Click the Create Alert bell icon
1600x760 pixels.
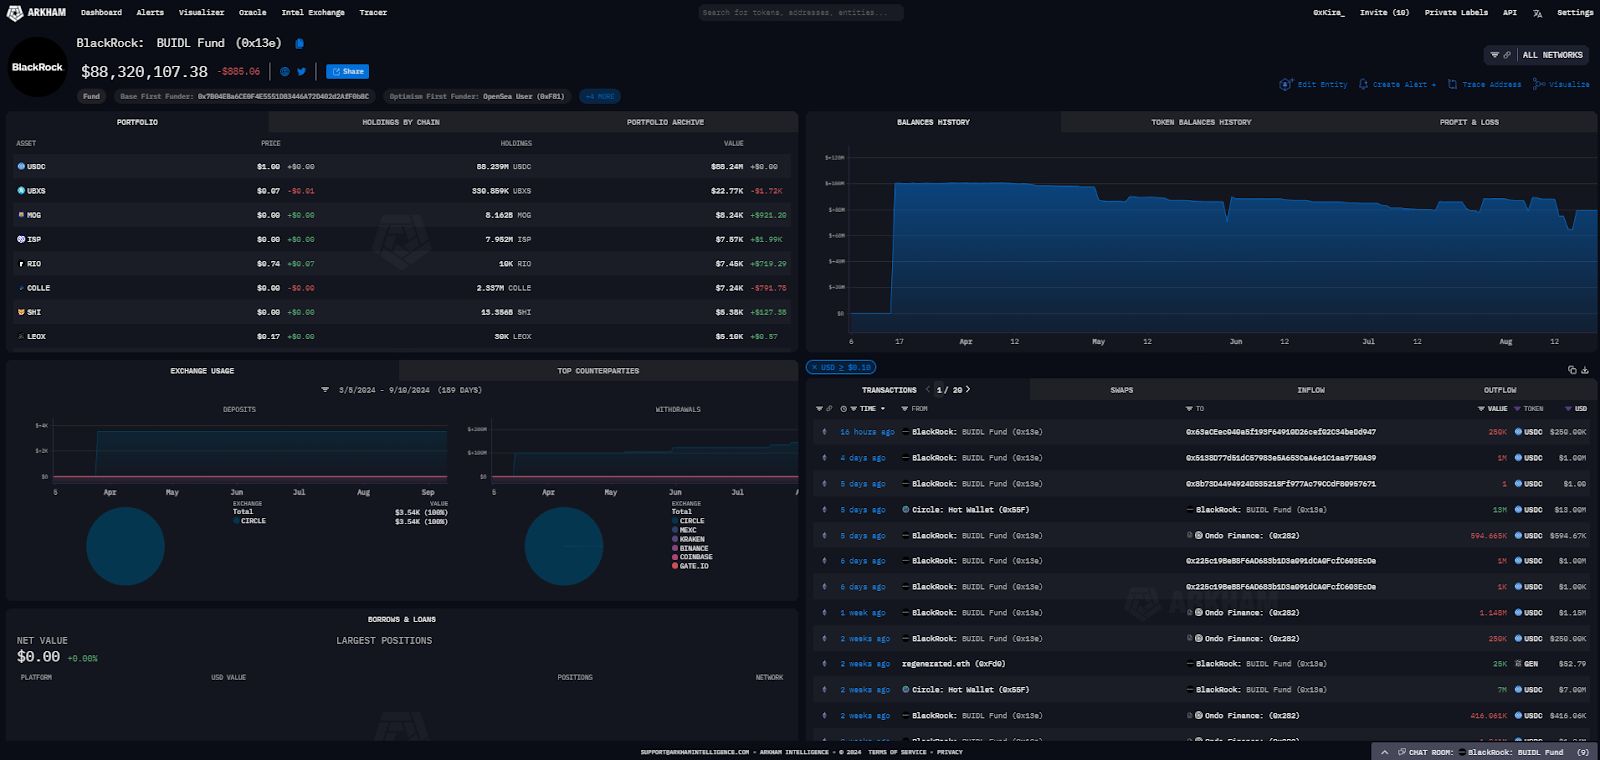[x=1363, y=85]
